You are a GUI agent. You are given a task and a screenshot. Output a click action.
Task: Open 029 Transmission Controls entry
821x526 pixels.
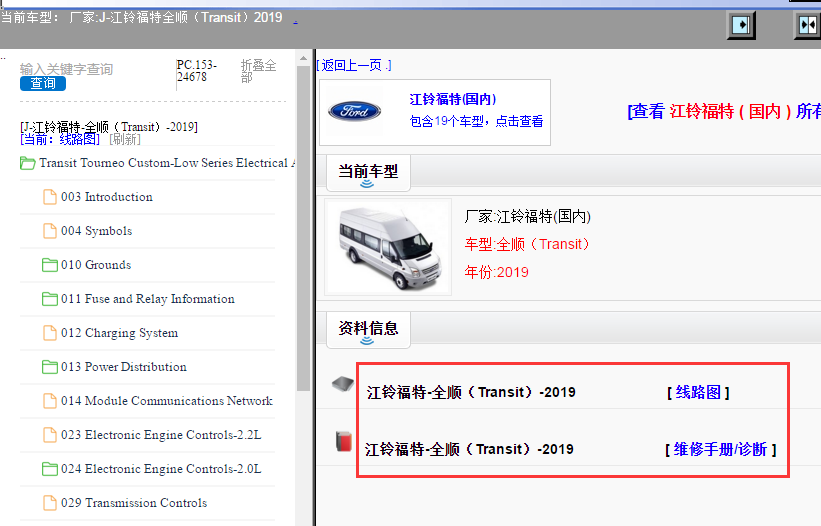(134, 503)
